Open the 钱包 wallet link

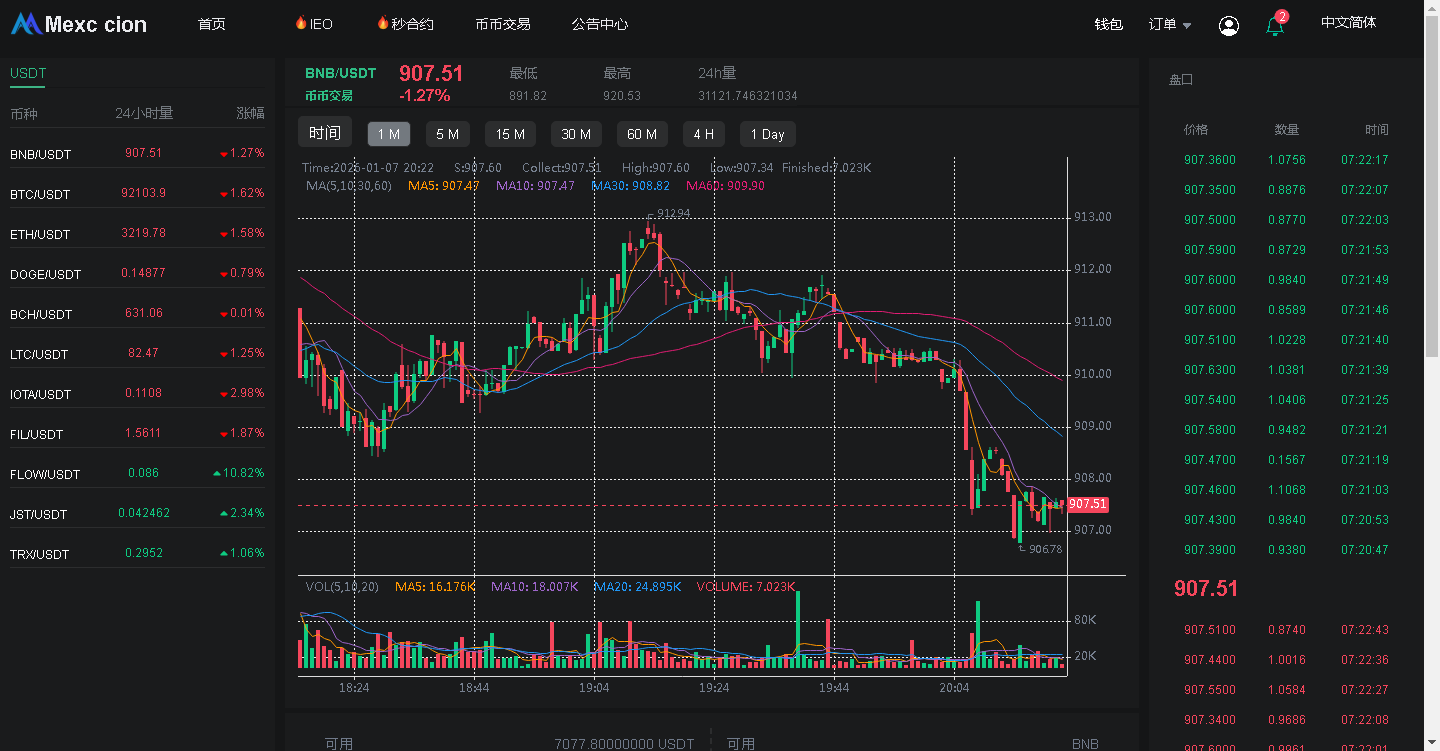click(1108, 24)
